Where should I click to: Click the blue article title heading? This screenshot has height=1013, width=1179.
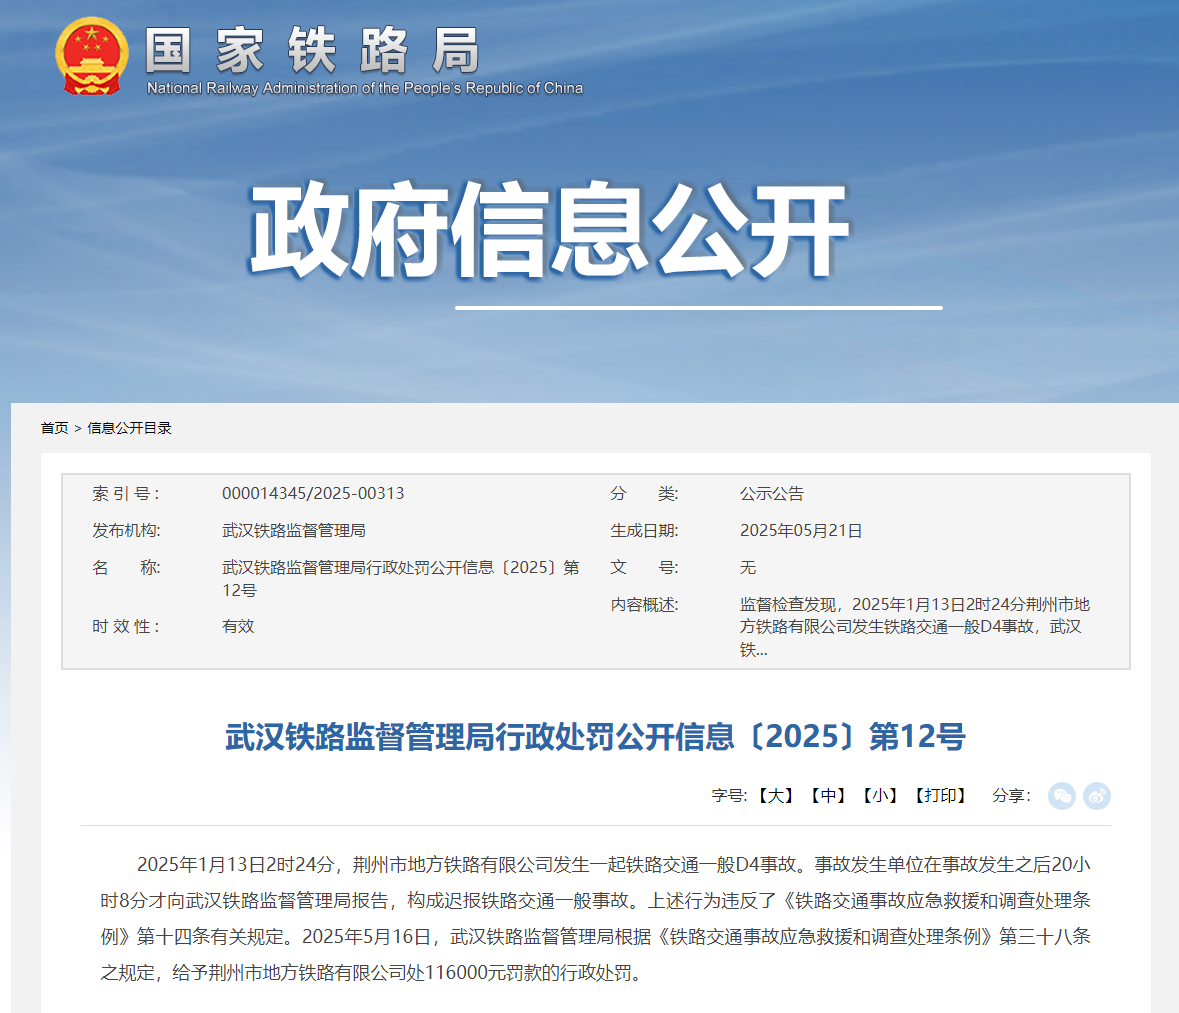pos(595,737)
